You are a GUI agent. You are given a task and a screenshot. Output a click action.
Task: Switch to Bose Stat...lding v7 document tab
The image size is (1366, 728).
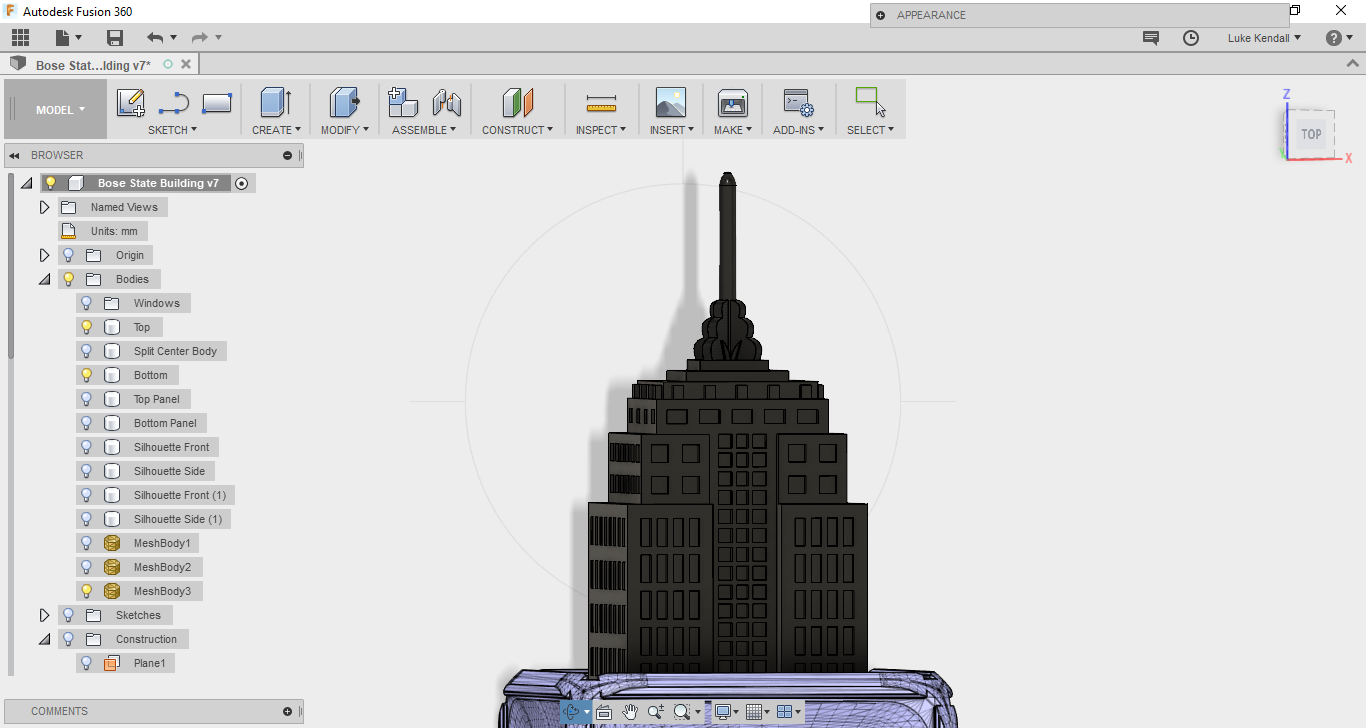point(93,65)
